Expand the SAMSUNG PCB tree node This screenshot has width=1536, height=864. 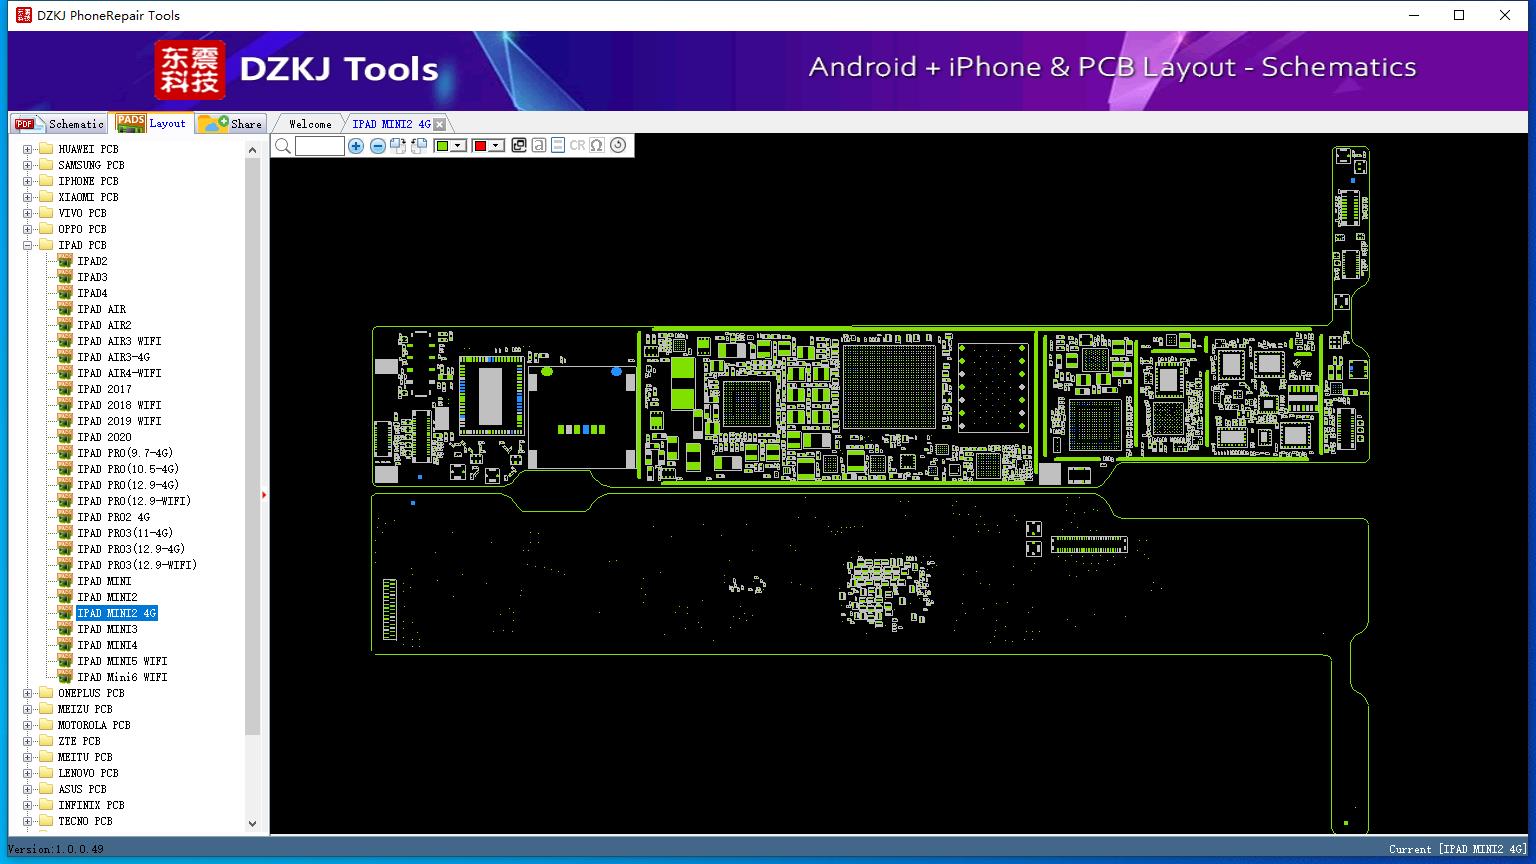tap(28, 165)
